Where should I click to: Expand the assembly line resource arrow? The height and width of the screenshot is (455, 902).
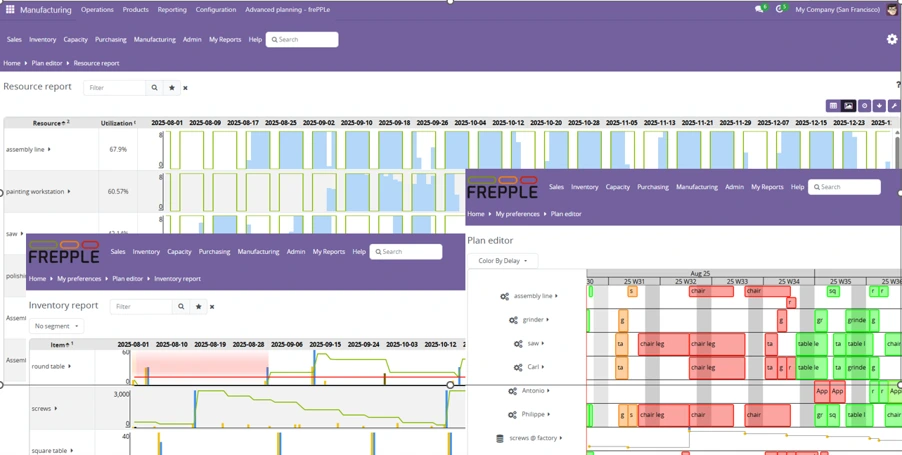[49, 150]
